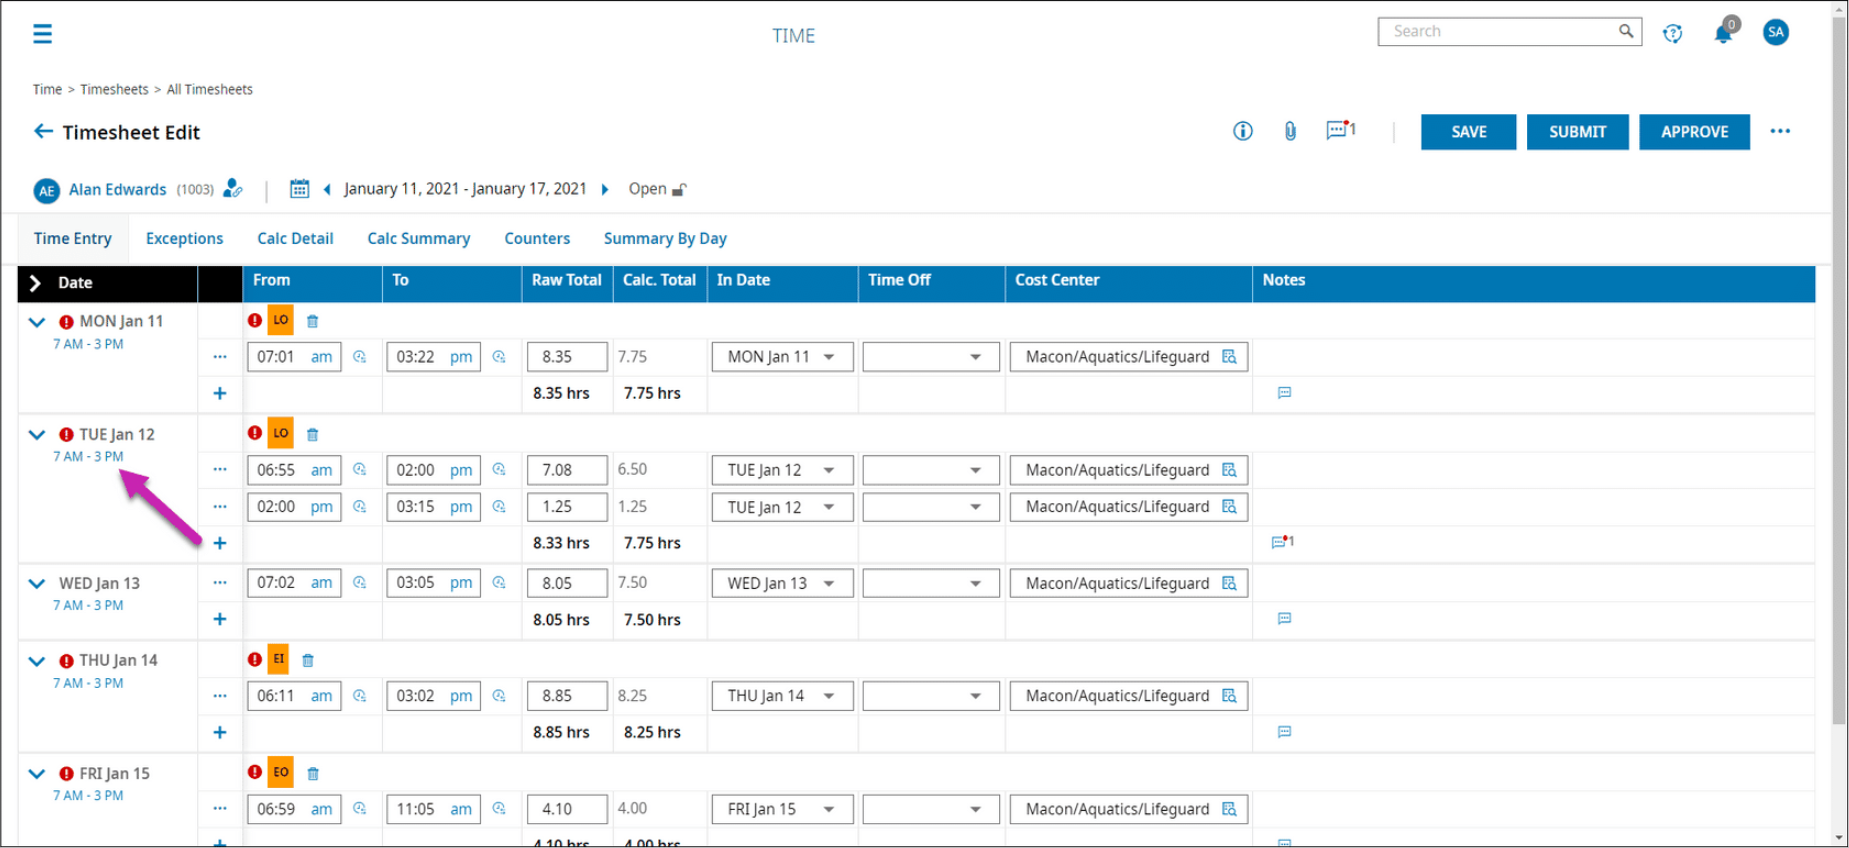The height and width of the screenshot is (848, 1849).
Task: Go to Timesheets in the breadcrumb
Action: click(114, 89)
